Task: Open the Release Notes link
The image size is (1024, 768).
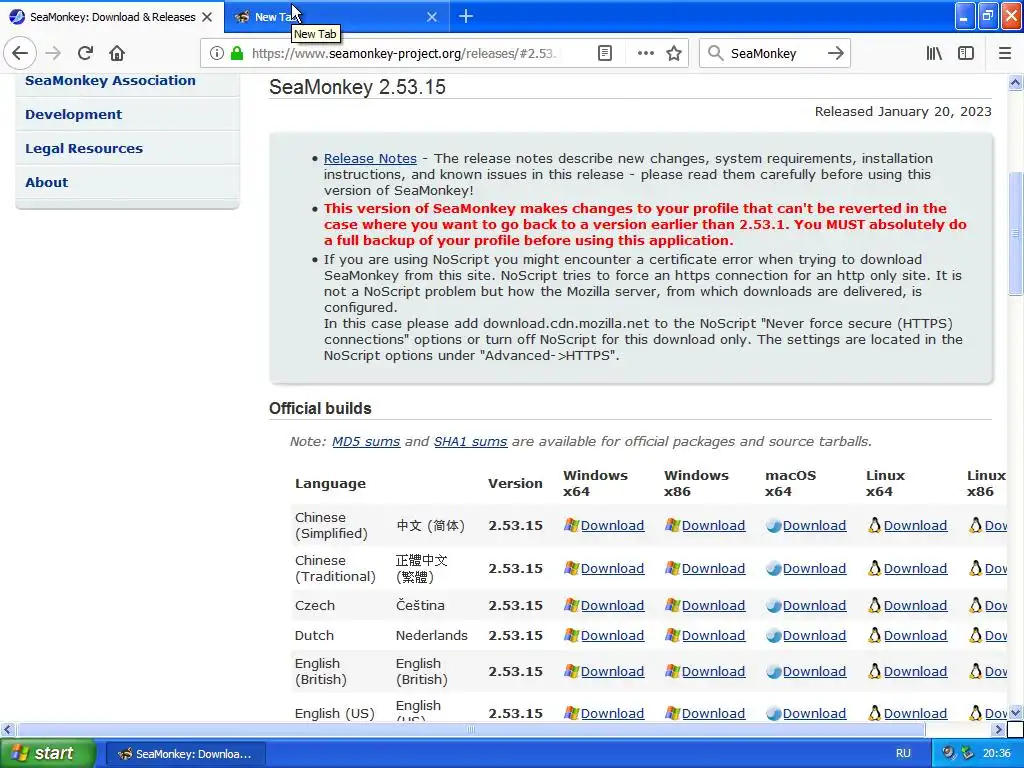Action: [370, 158]
